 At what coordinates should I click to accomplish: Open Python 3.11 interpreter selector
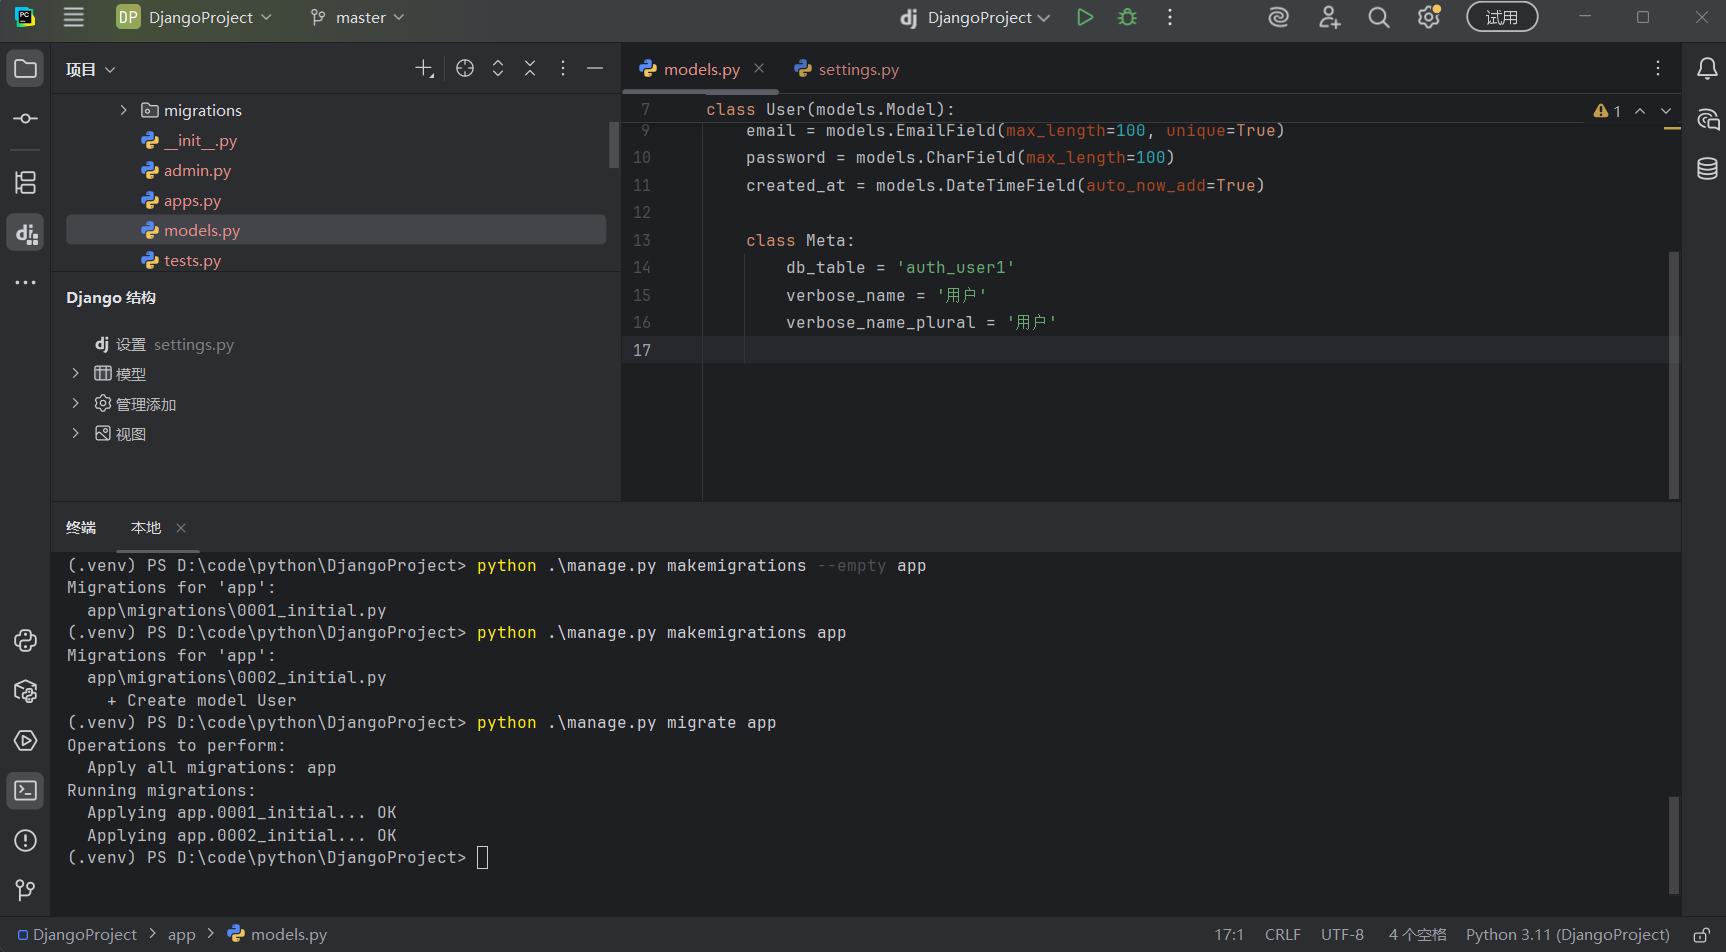pyautogui.click(x=1567, y=934)
